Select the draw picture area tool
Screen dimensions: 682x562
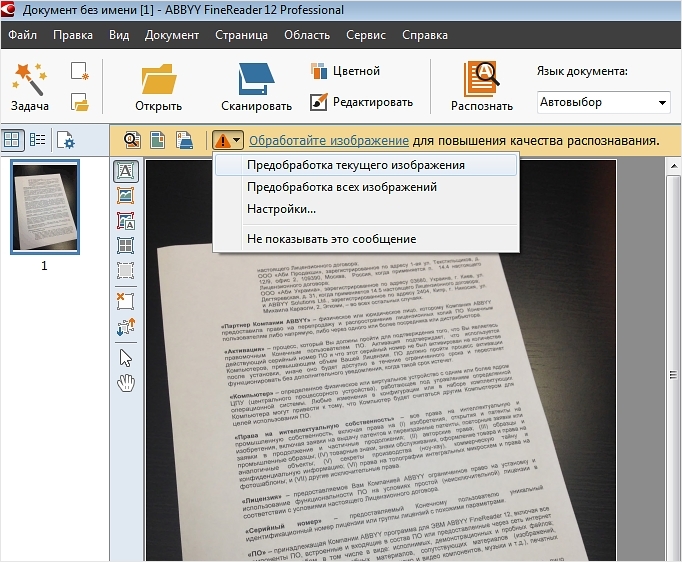tap(126, 196)
